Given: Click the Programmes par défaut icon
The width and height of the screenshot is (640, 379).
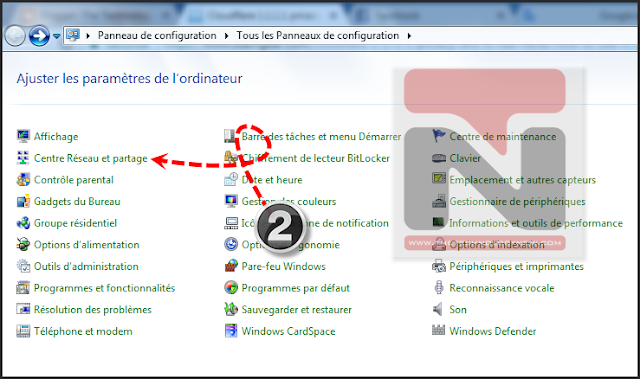Looking at the screenshot, I should click(x=231, y=287).
